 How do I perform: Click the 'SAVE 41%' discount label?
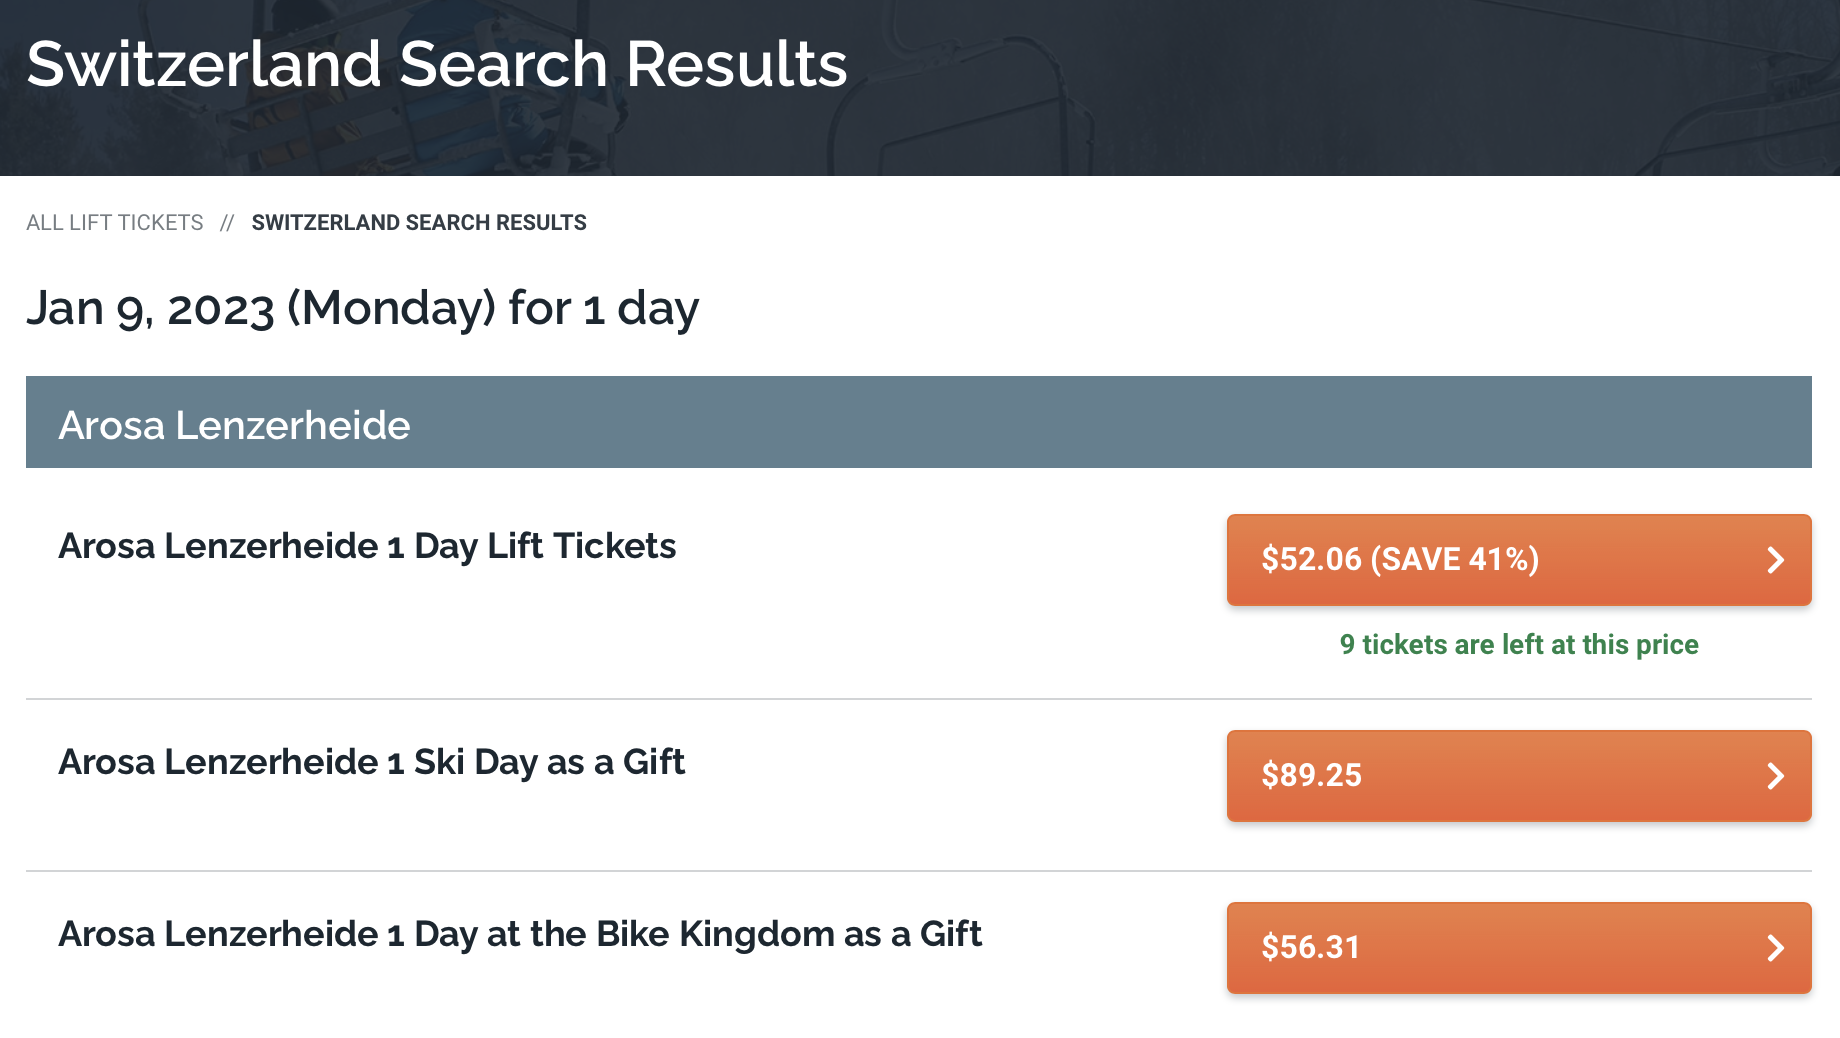coord(1455,559)
